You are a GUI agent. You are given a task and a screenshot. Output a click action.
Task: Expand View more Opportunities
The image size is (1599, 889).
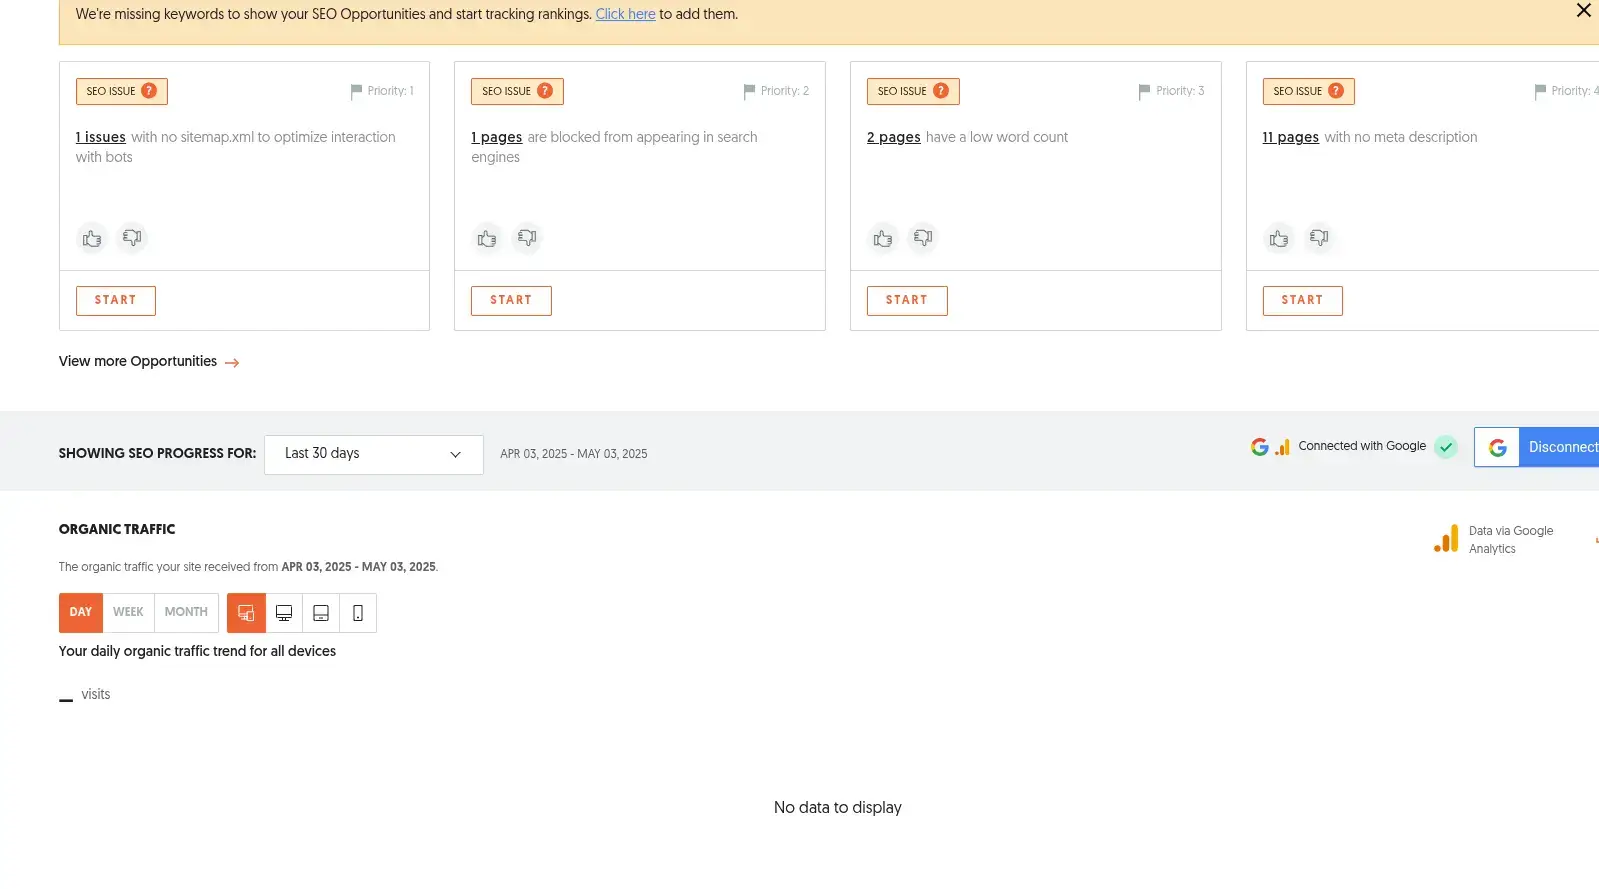[x=148, y=362]
